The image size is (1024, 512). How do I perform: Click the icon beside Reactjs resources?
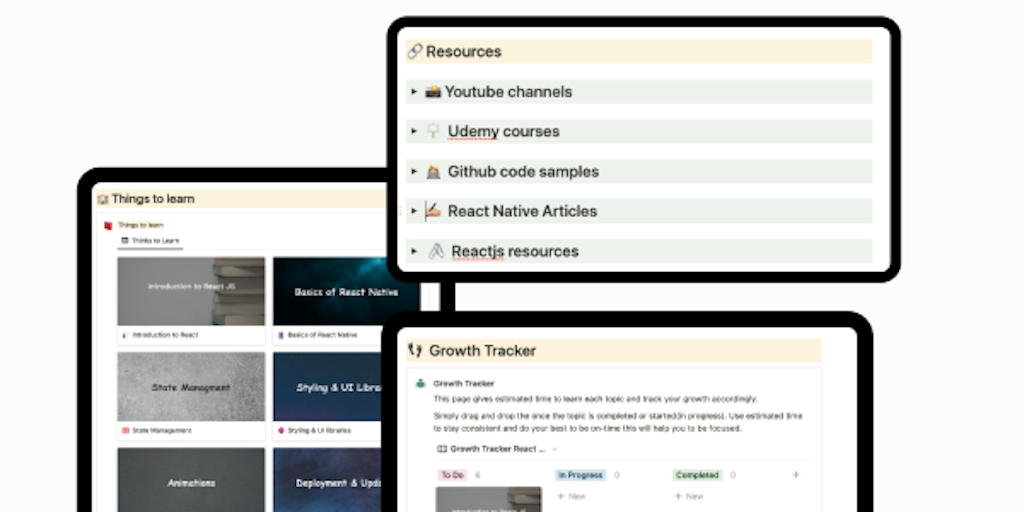436,251
